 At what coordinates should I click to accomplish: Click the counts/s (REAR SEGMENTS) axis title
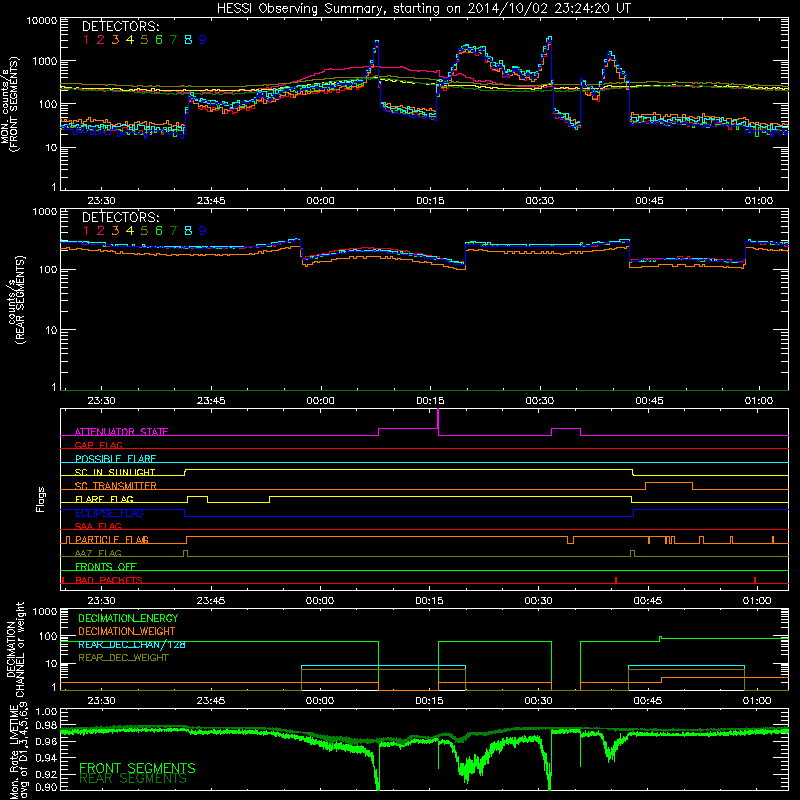coord(17,301)
